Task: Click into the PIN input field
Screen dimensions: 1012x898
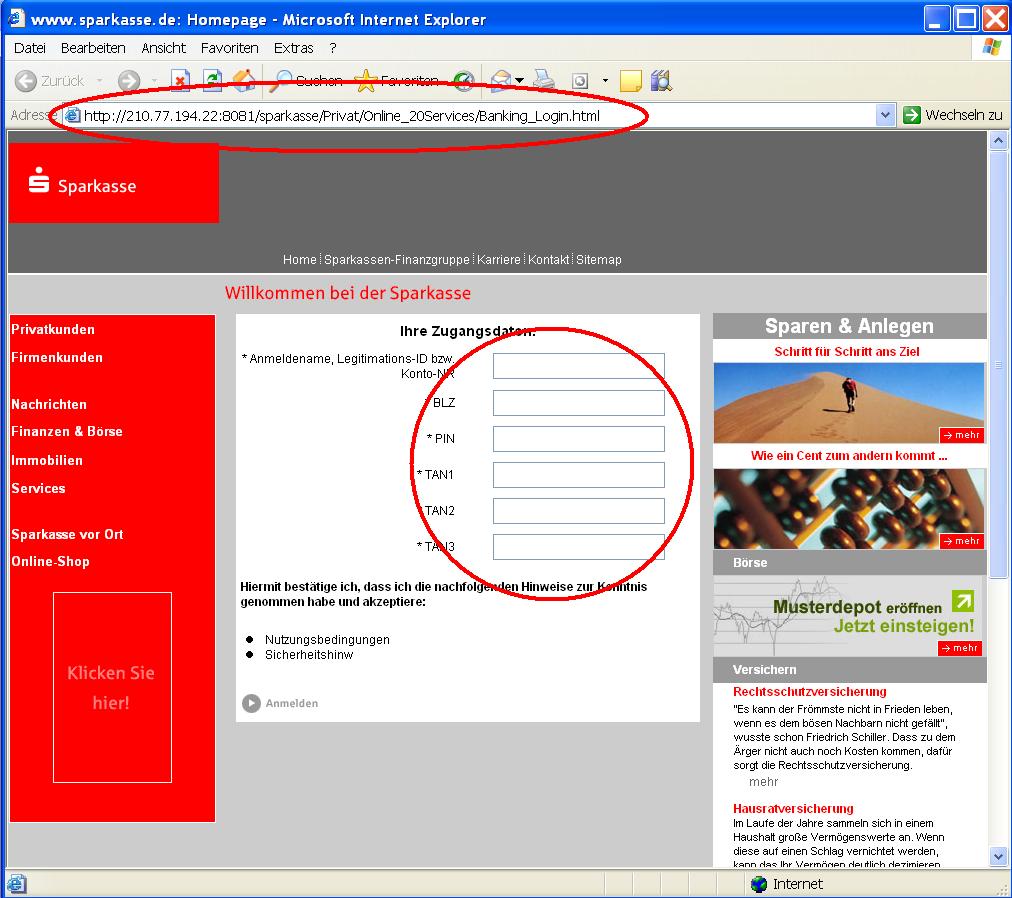Action: pyautogui.click(x=579, y=439)
